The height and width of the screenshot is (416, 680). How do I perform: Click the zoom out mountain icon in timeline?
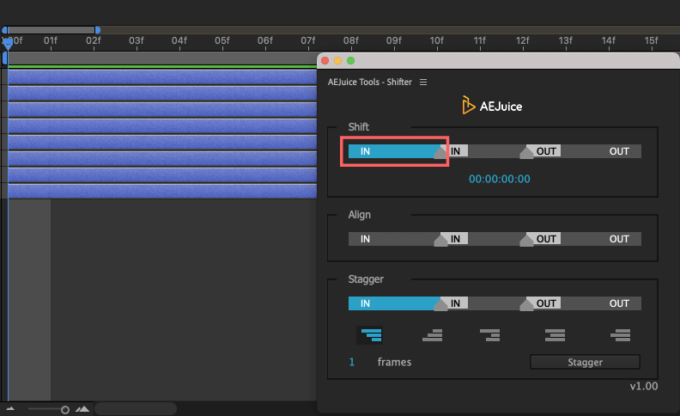tap(10, 409)
